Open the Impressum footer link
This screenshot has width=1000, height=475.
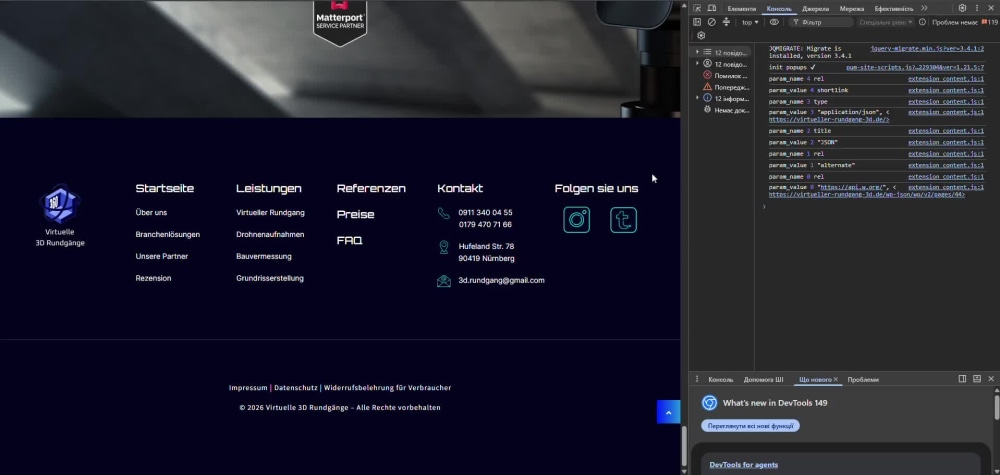[x=248, y=388]
